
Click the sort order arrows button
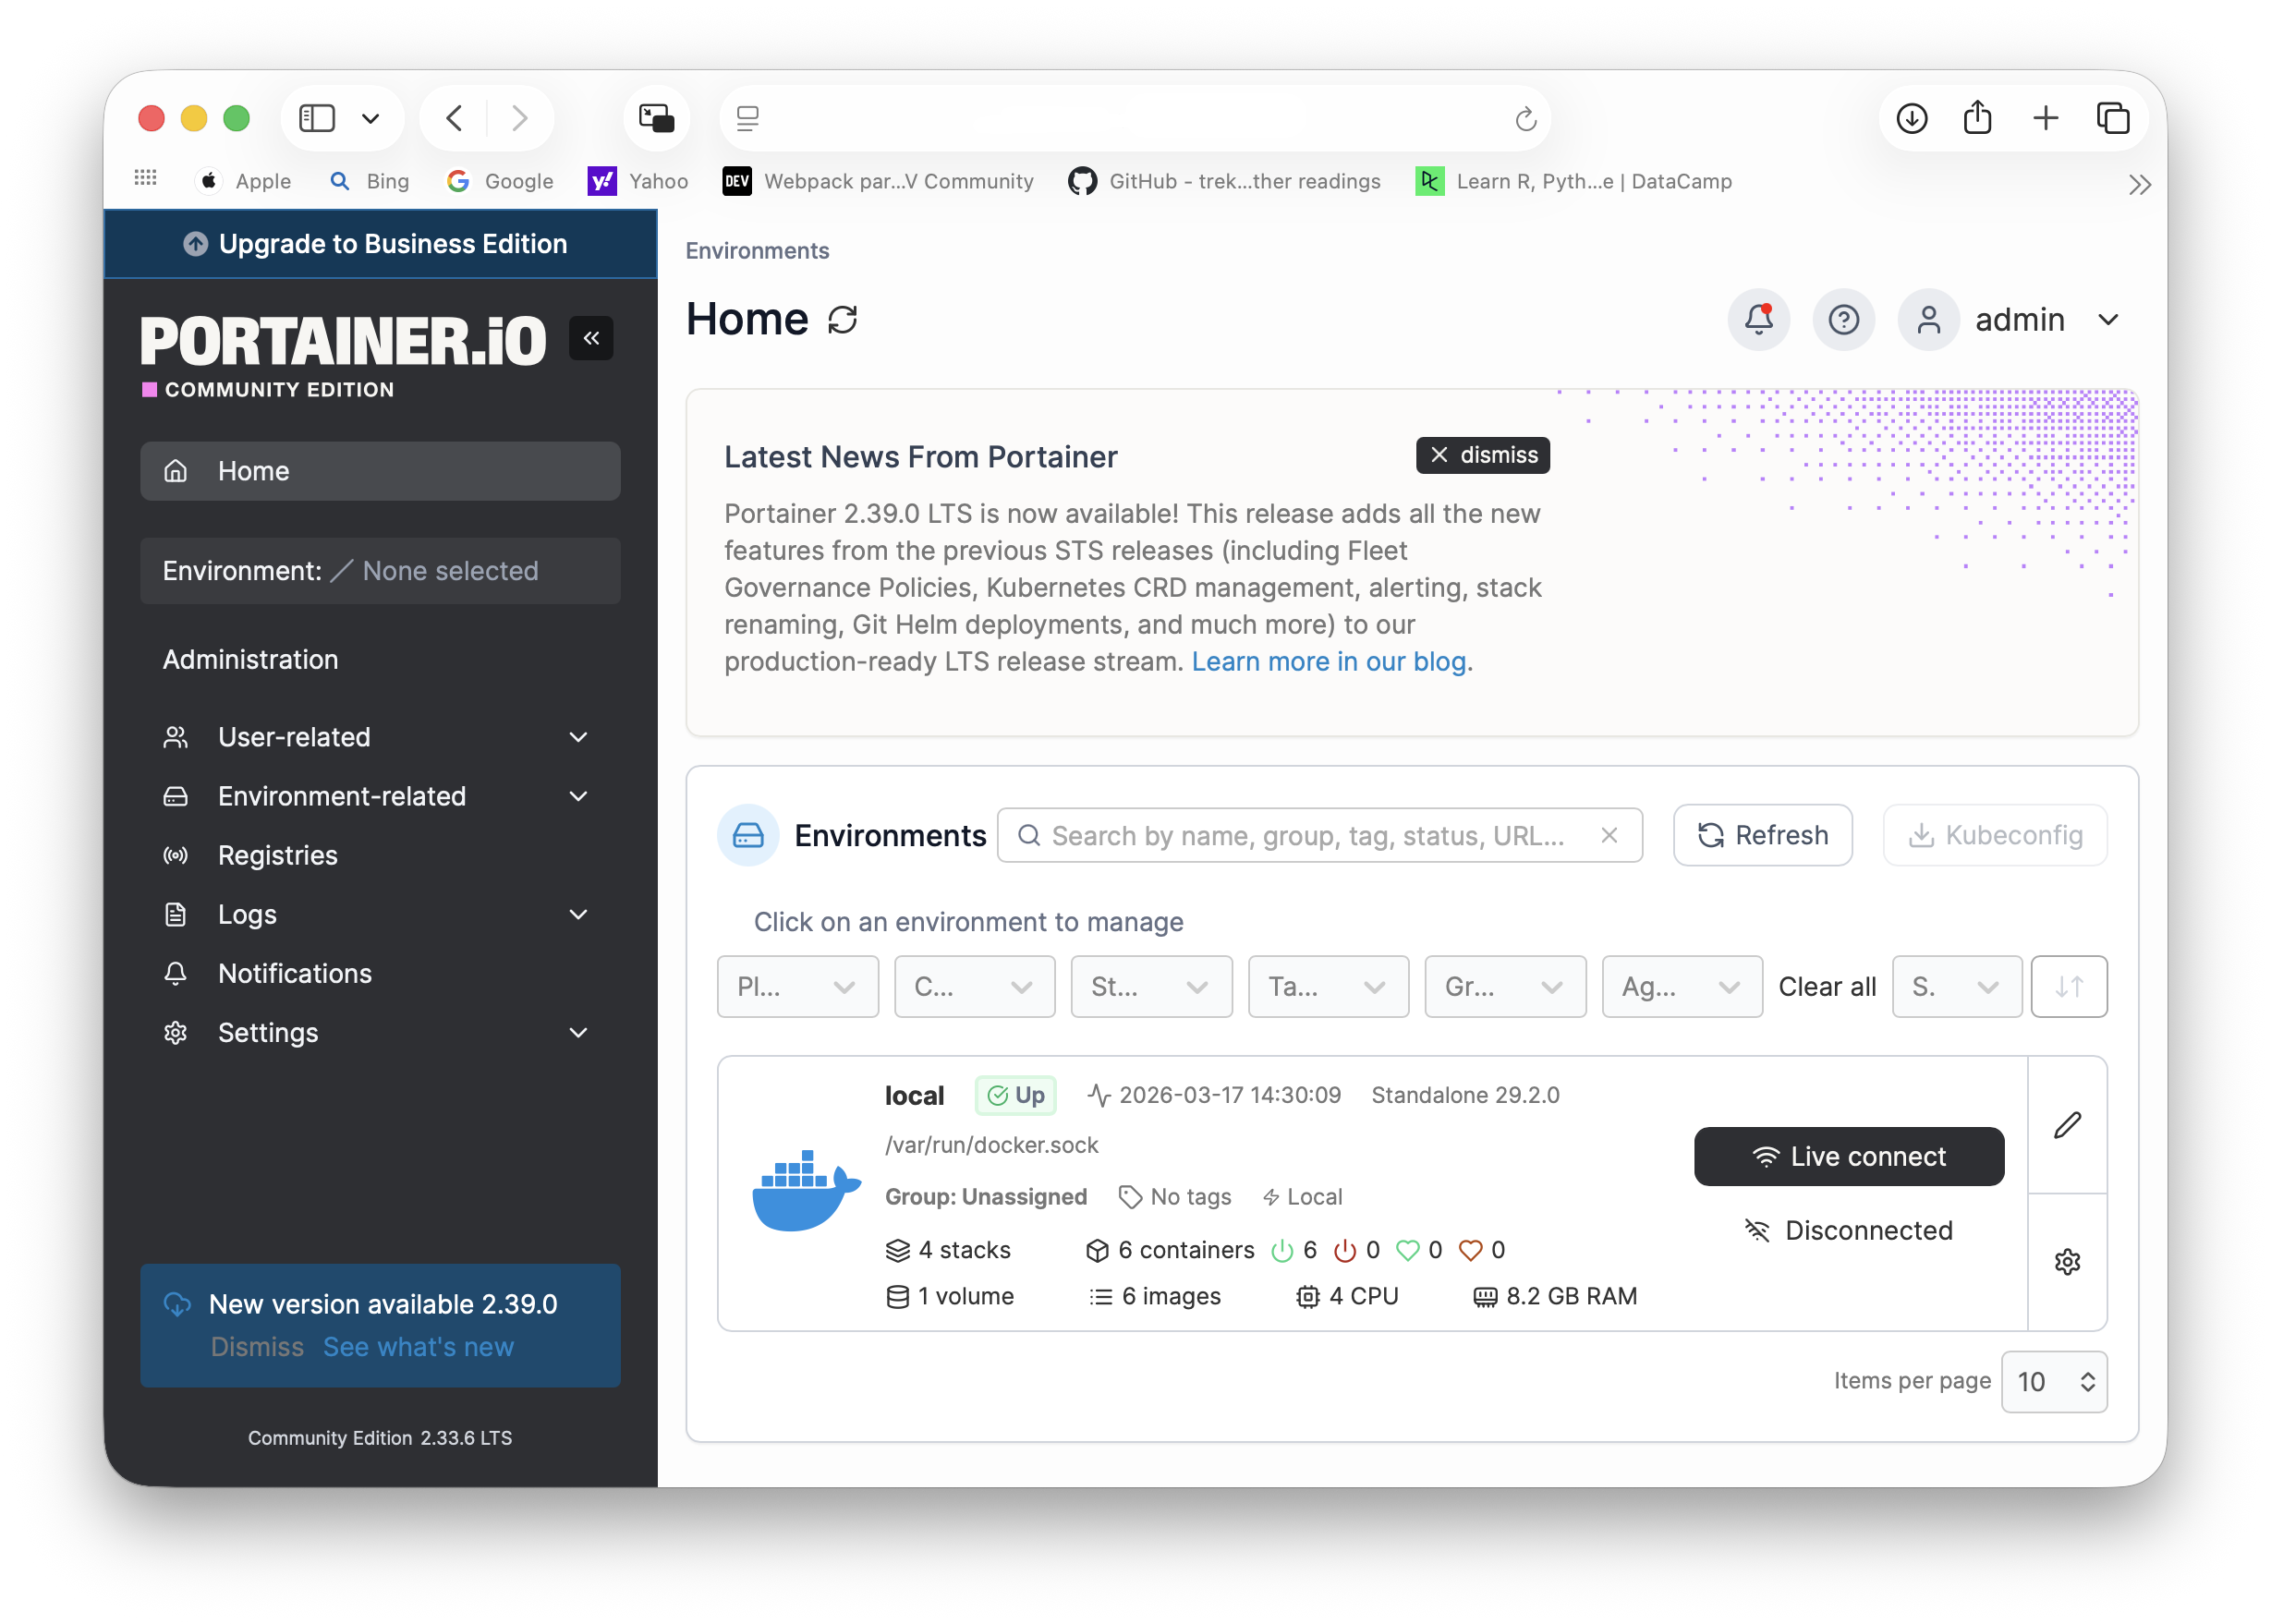pos(2068,987)
